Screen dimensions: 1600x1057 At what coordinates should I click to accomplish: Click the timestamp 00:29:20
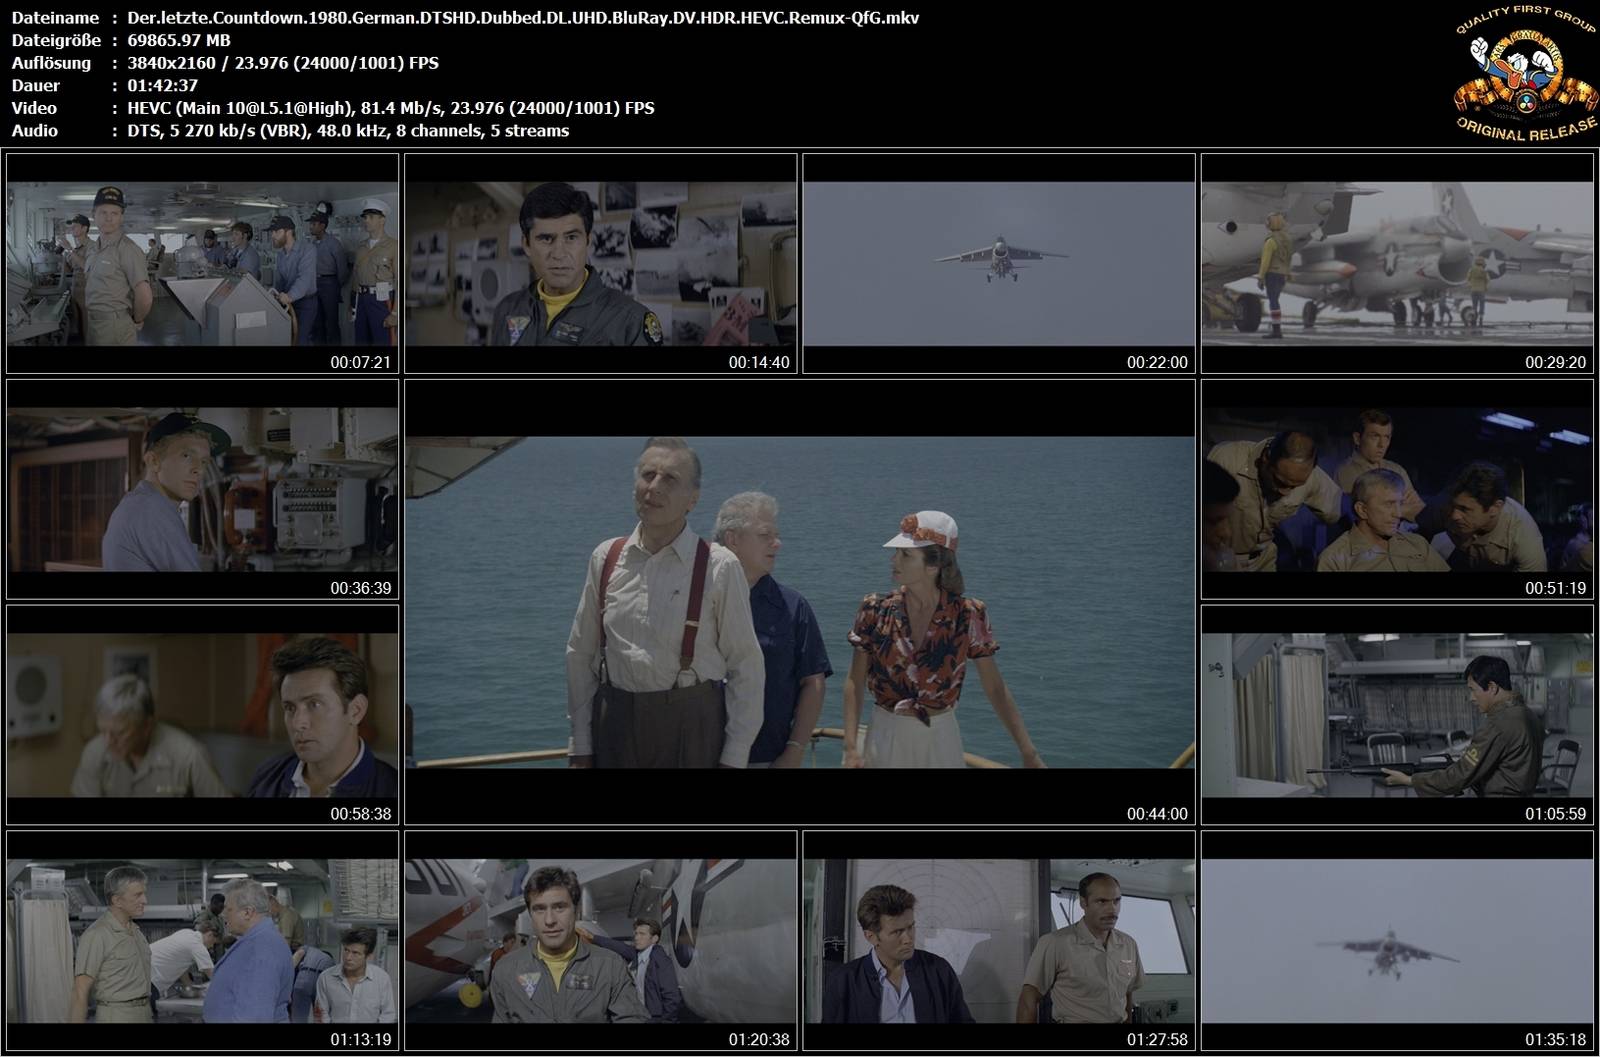[x=1555, y=363]
